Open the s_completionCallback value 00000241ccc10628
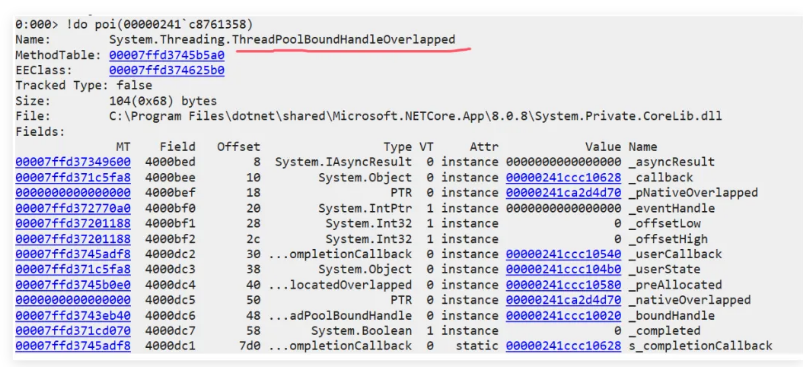 (563, 346)
